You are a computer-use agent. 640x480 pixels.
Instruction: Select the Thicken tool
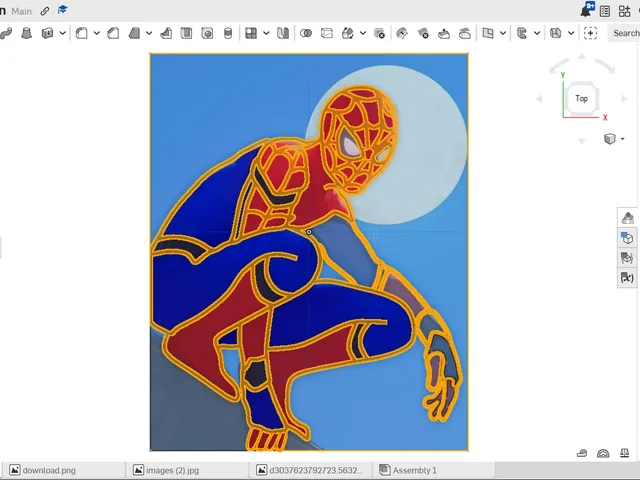[47, 33]
